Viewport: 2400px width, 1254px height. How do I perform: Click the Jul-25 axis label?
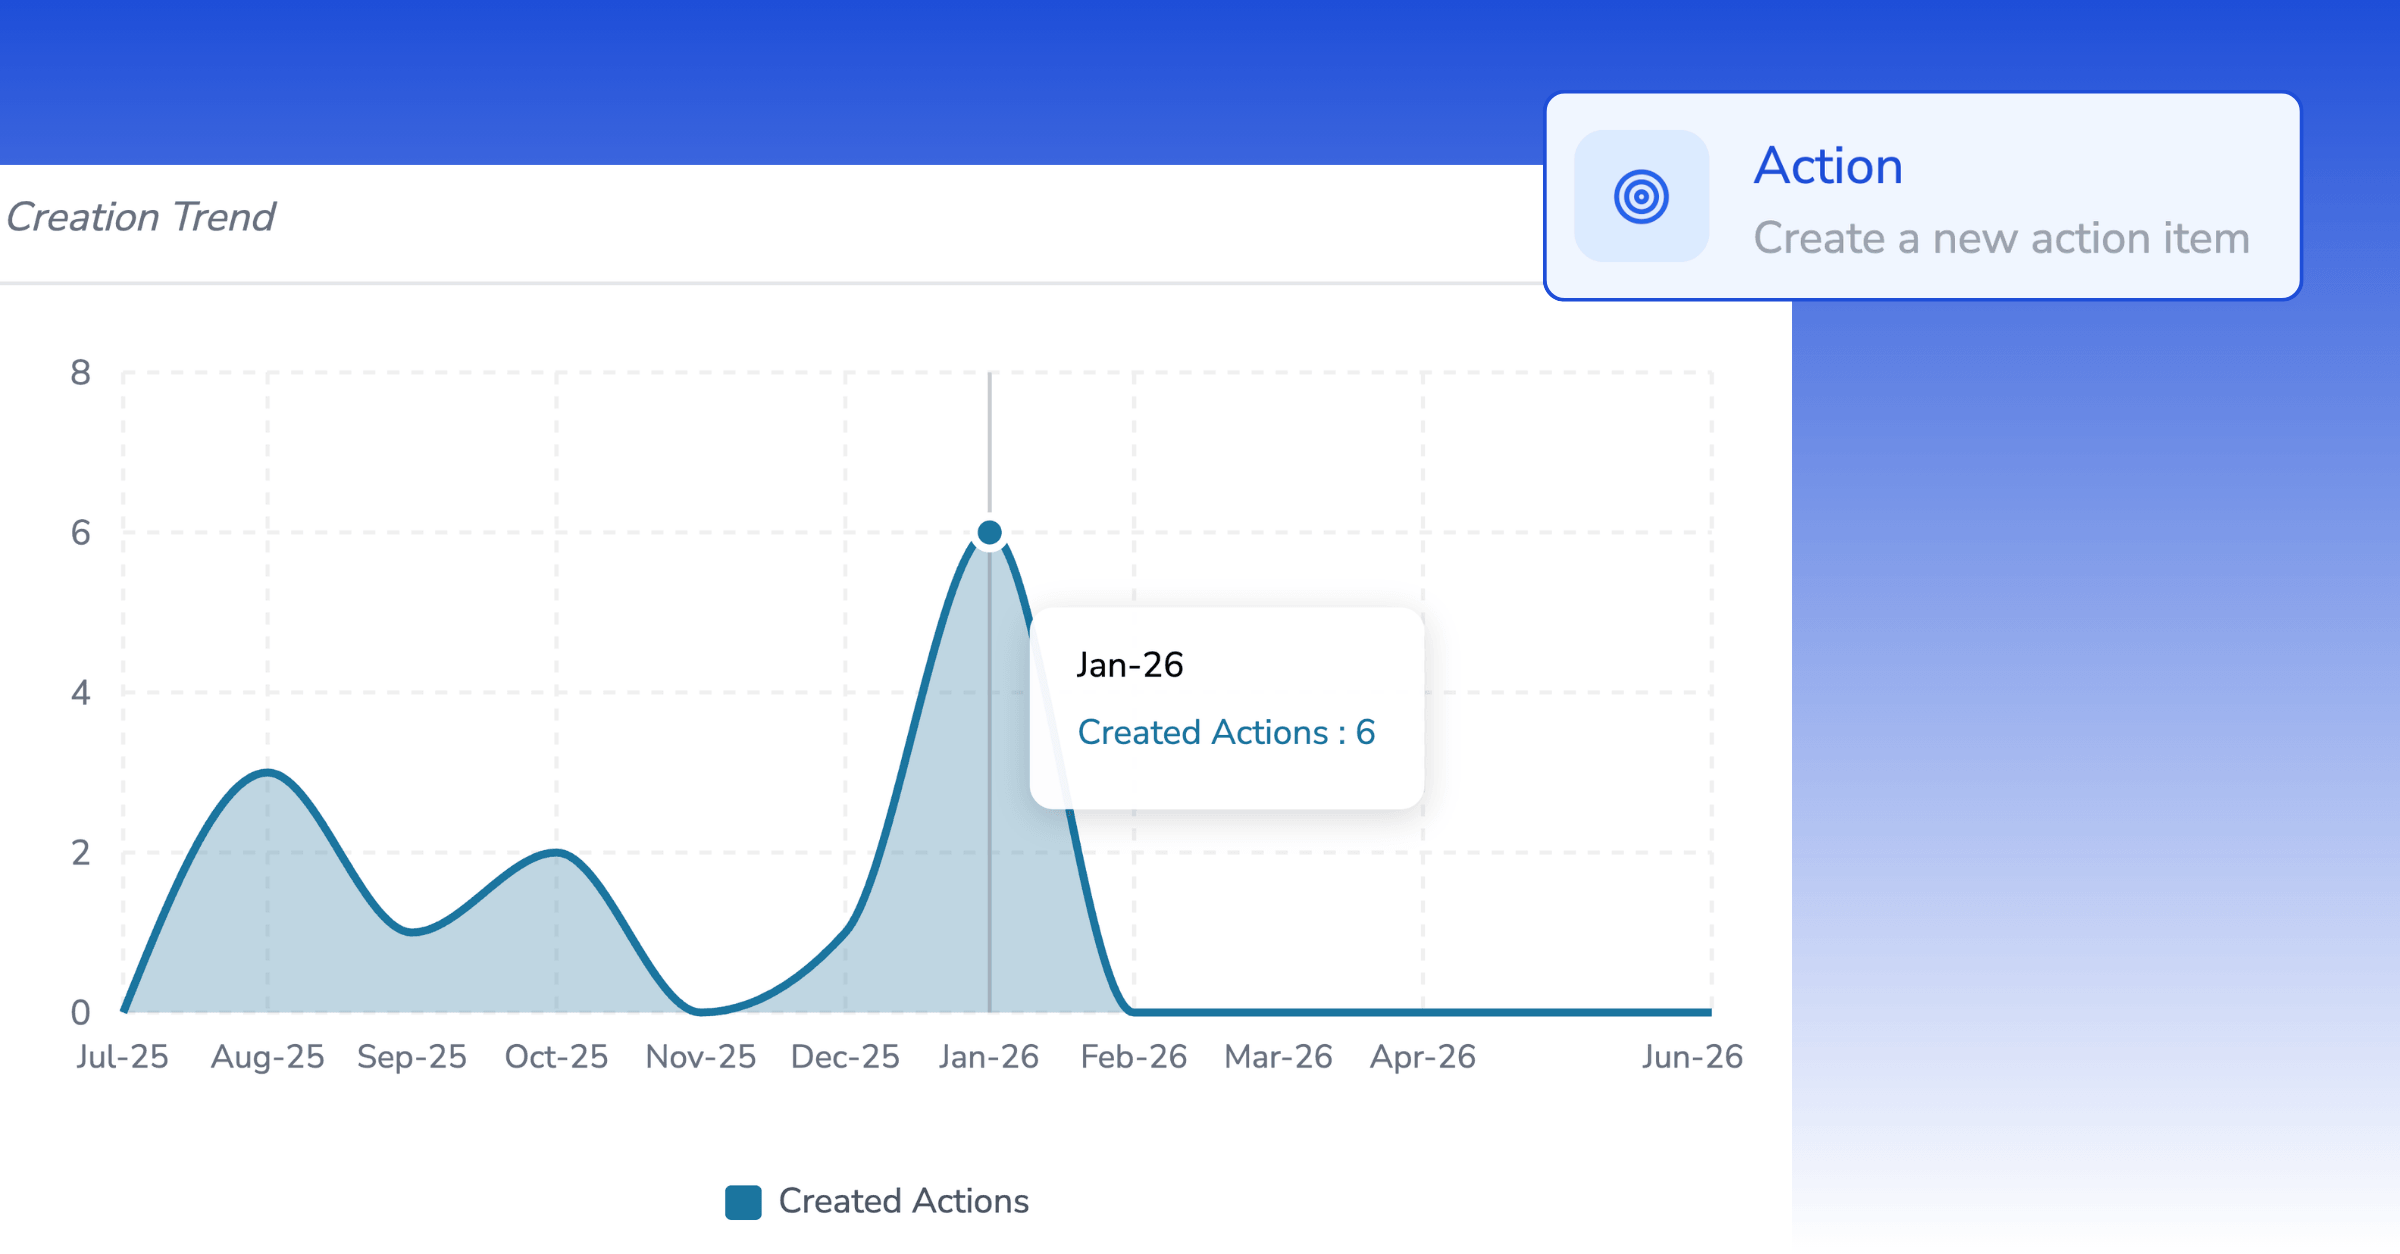(x=122, y=1057)
